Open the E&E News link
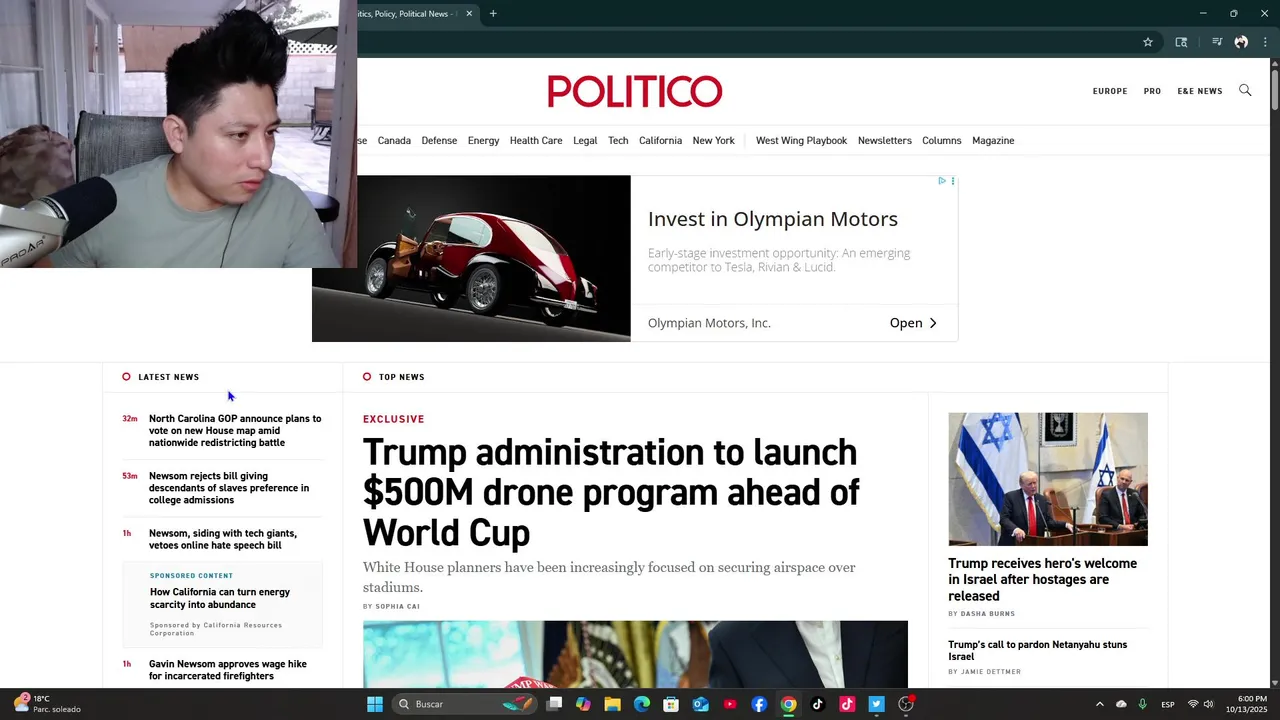Image resolution: width=1280 pixels, height=720 pixels. 1200,91
